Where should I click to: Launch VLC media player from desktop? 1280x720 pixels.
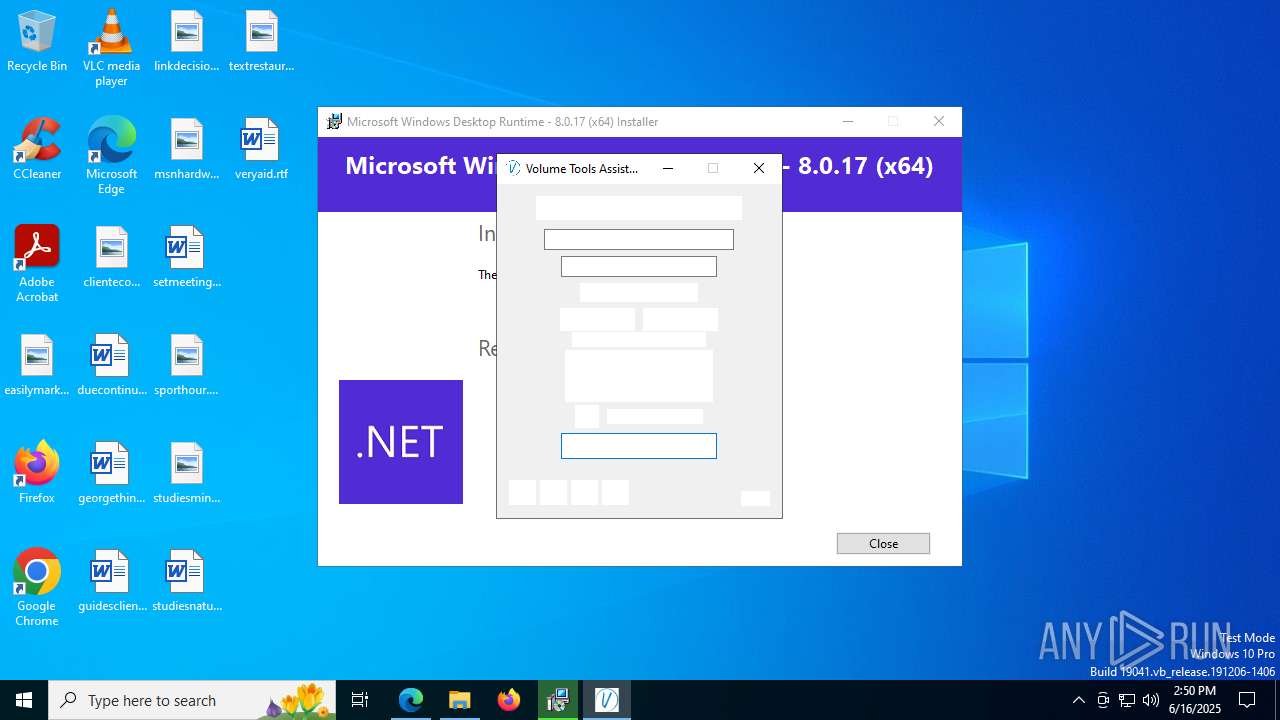click(111, 47)
